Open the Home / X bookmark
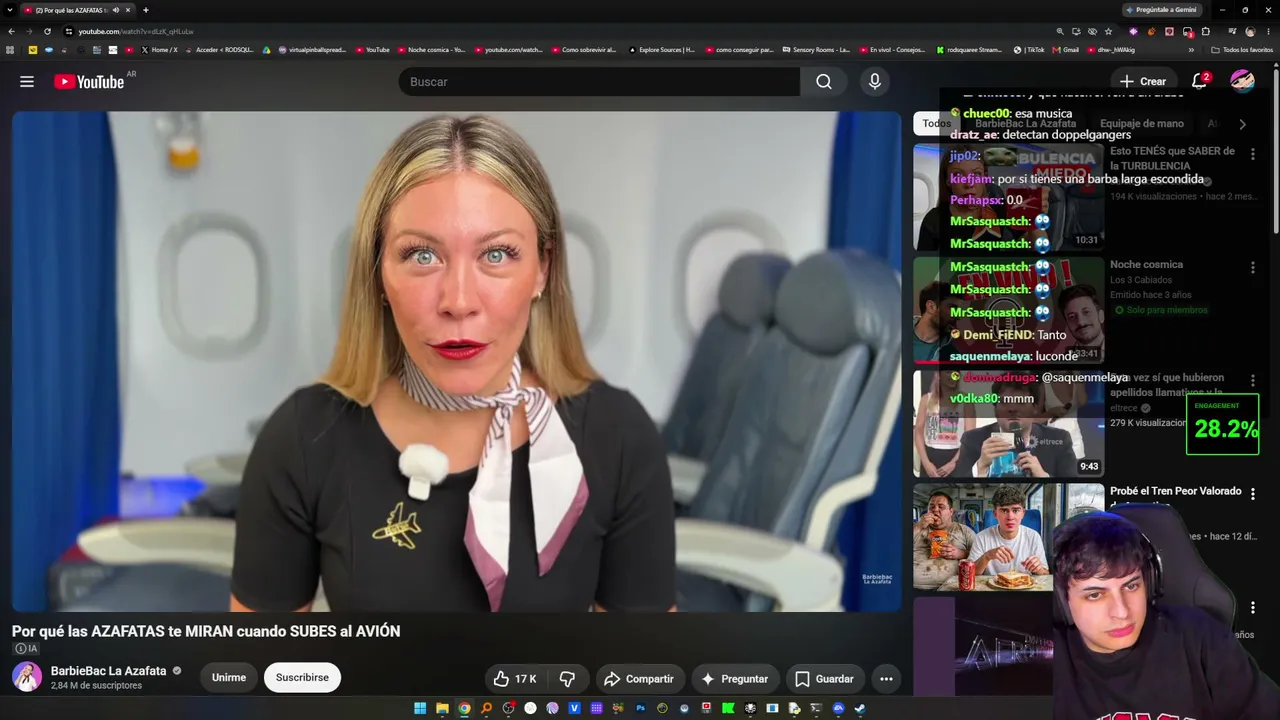This screenshot has height=720, width=1280. pos(158,50)
